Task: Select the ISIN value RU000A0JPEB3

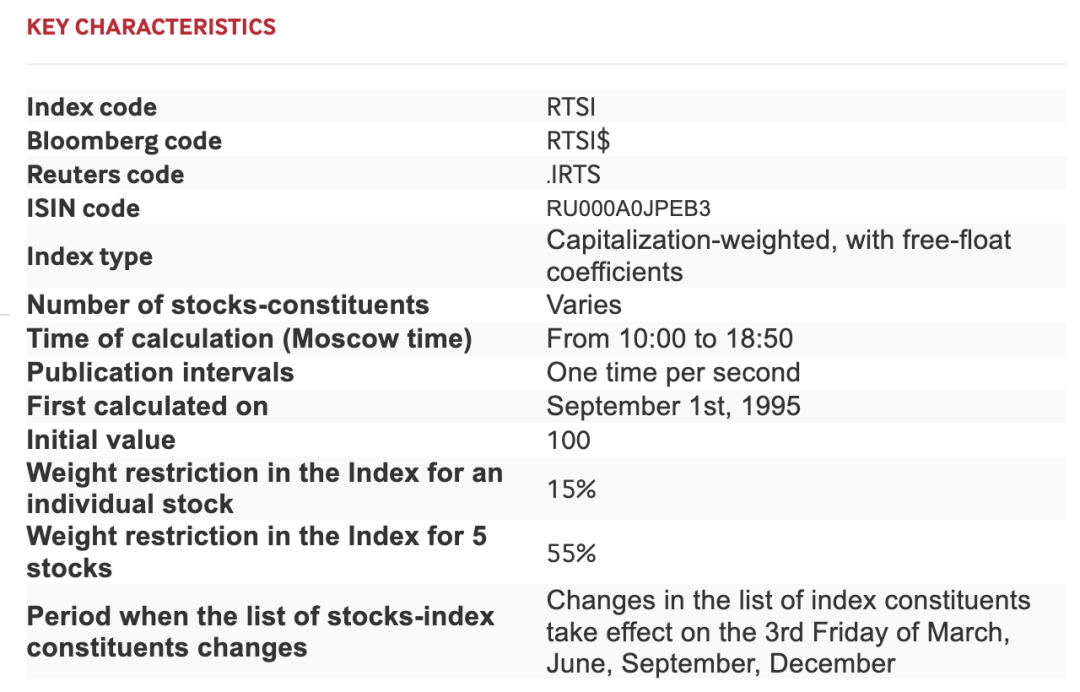Action: 629,209
